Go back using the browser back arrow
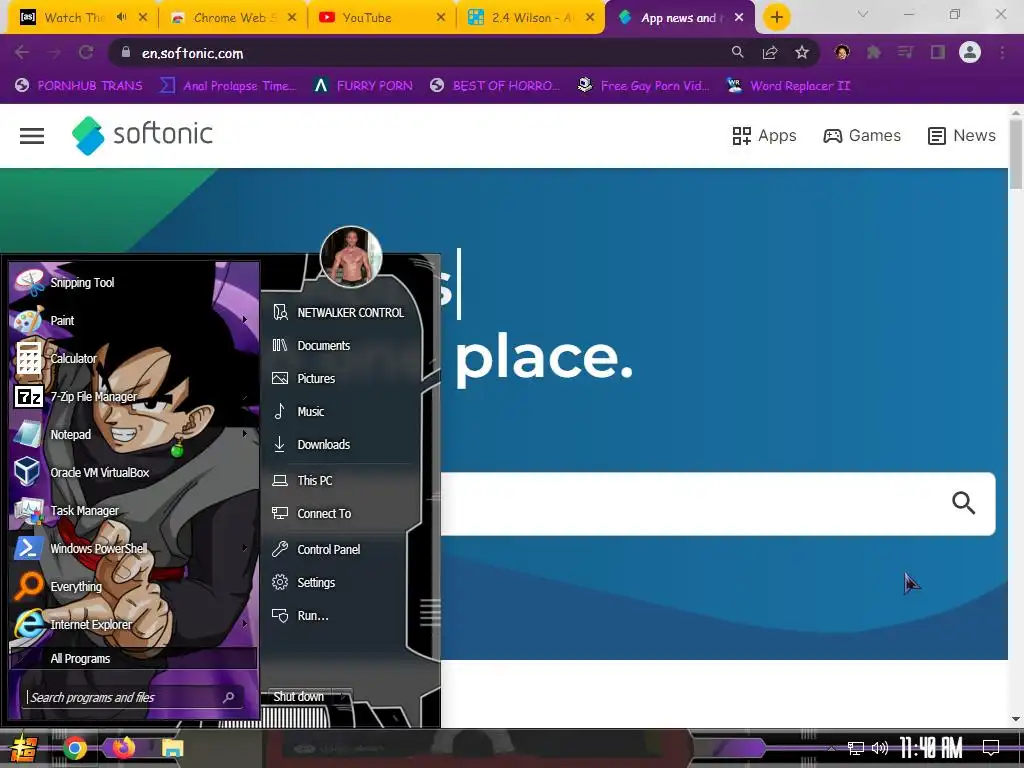Viewport: 1024px width, 768px height. pyautogui.click(x=22, y=53)
